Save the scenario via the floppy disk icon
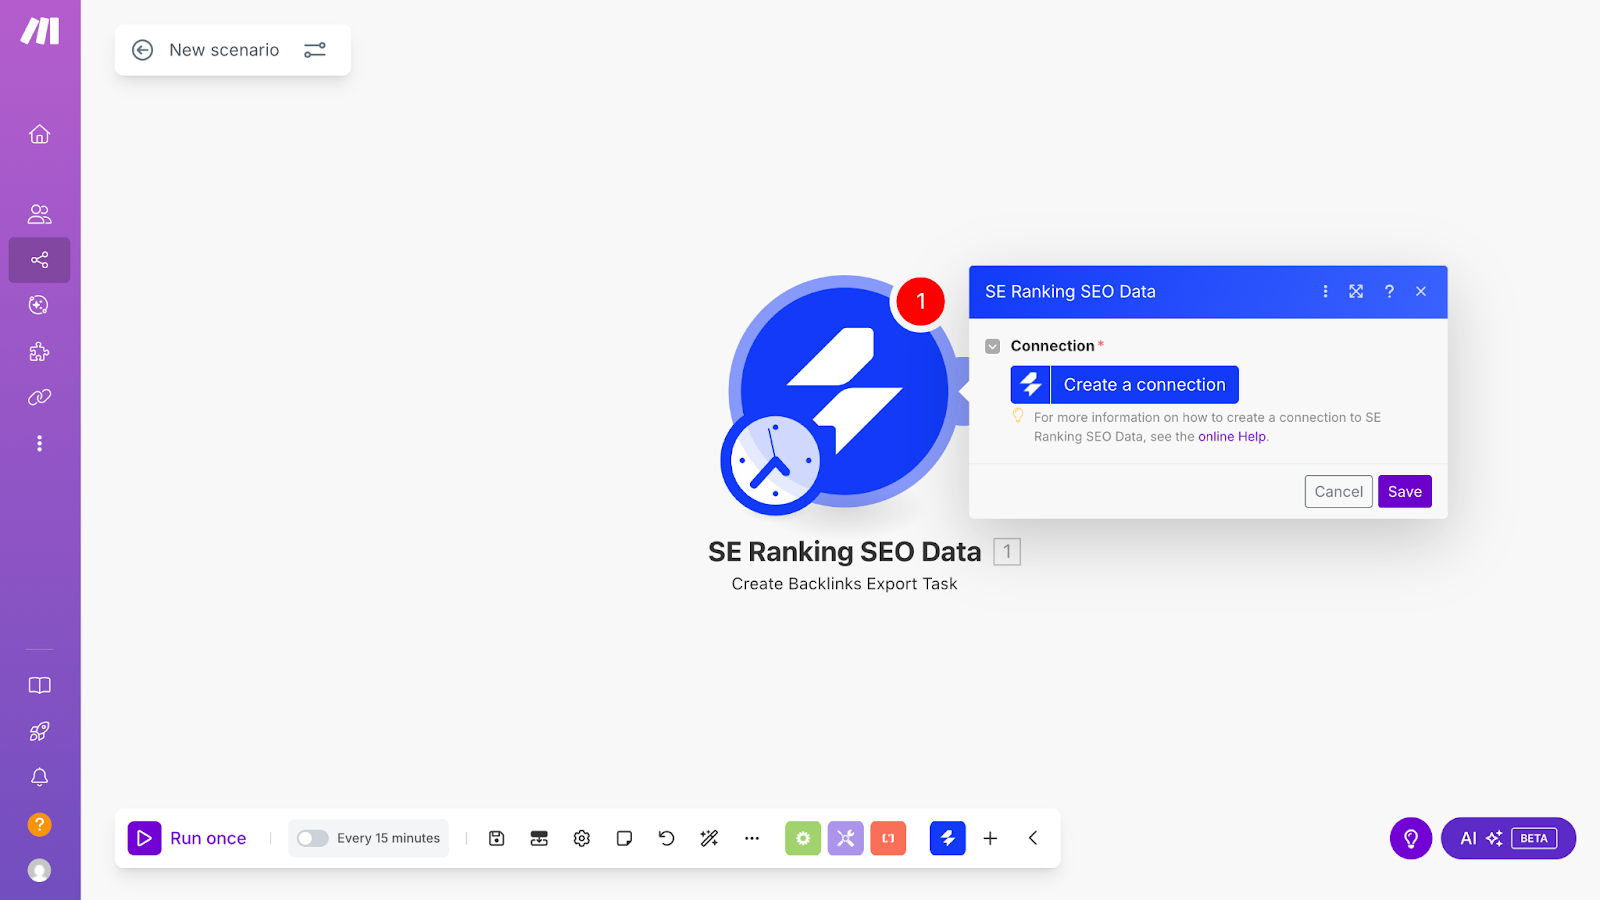 (x=496, y=838)
